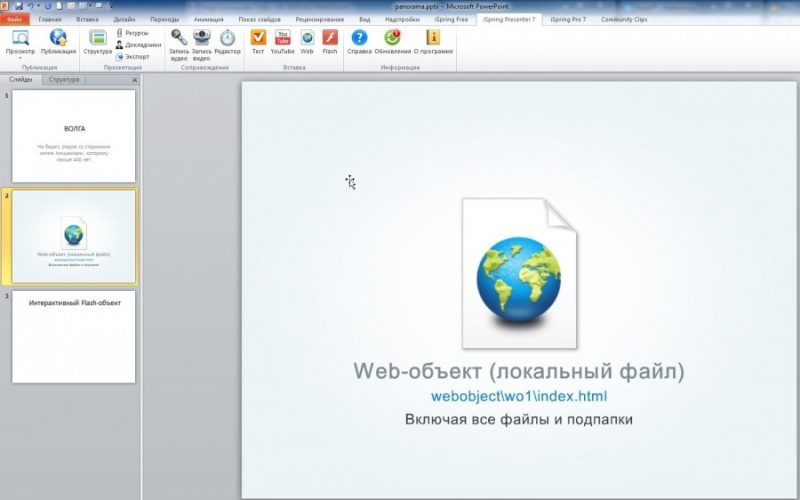Switch to the Вставка ribbon tab
Viewport: 800px width, 500px height.
tap(87, 19)
